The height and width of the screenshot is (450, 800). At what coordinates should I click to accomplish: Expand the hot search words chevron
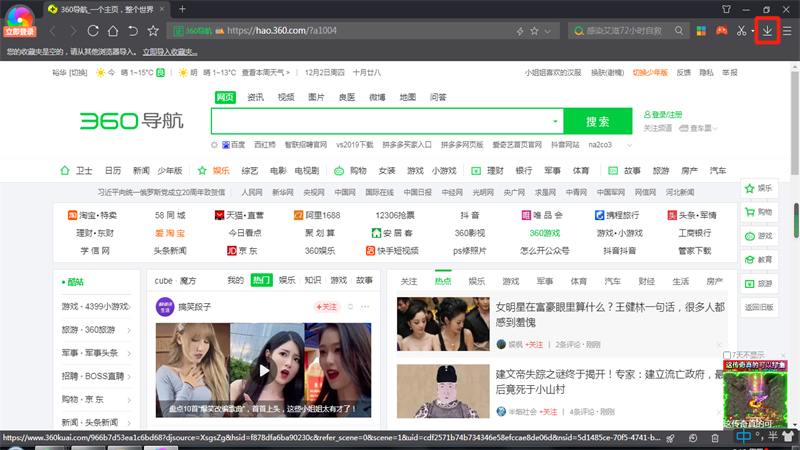pos(629,145)
